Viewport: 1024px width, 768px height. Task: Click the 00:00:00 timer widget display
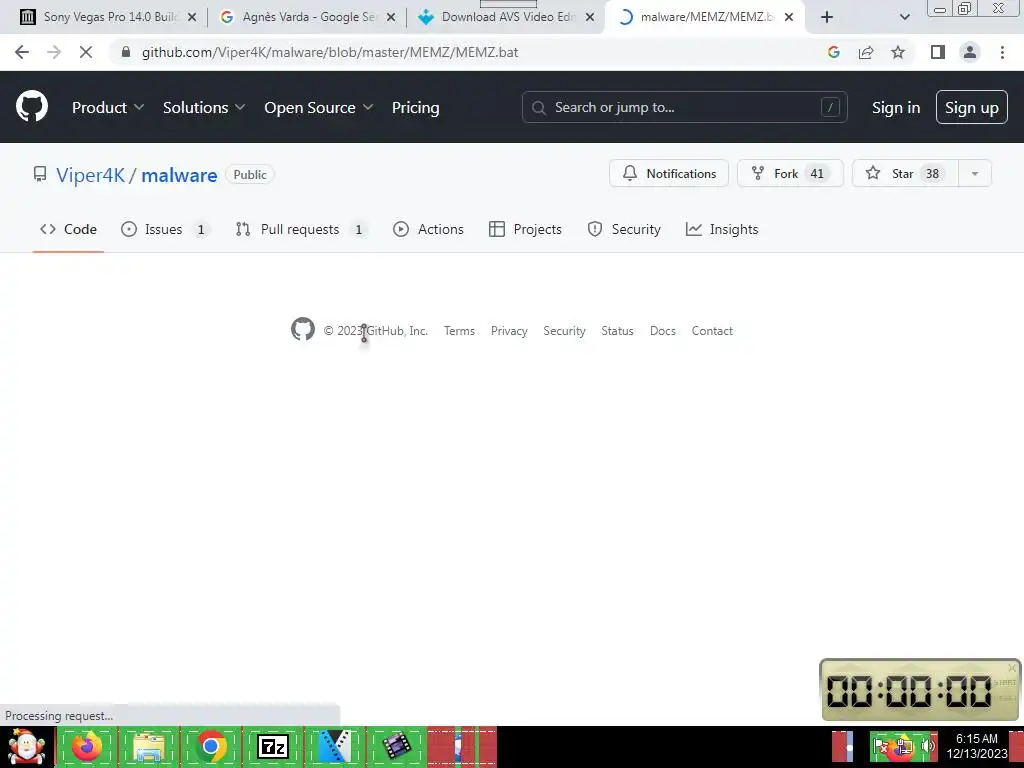coord(909,691)
